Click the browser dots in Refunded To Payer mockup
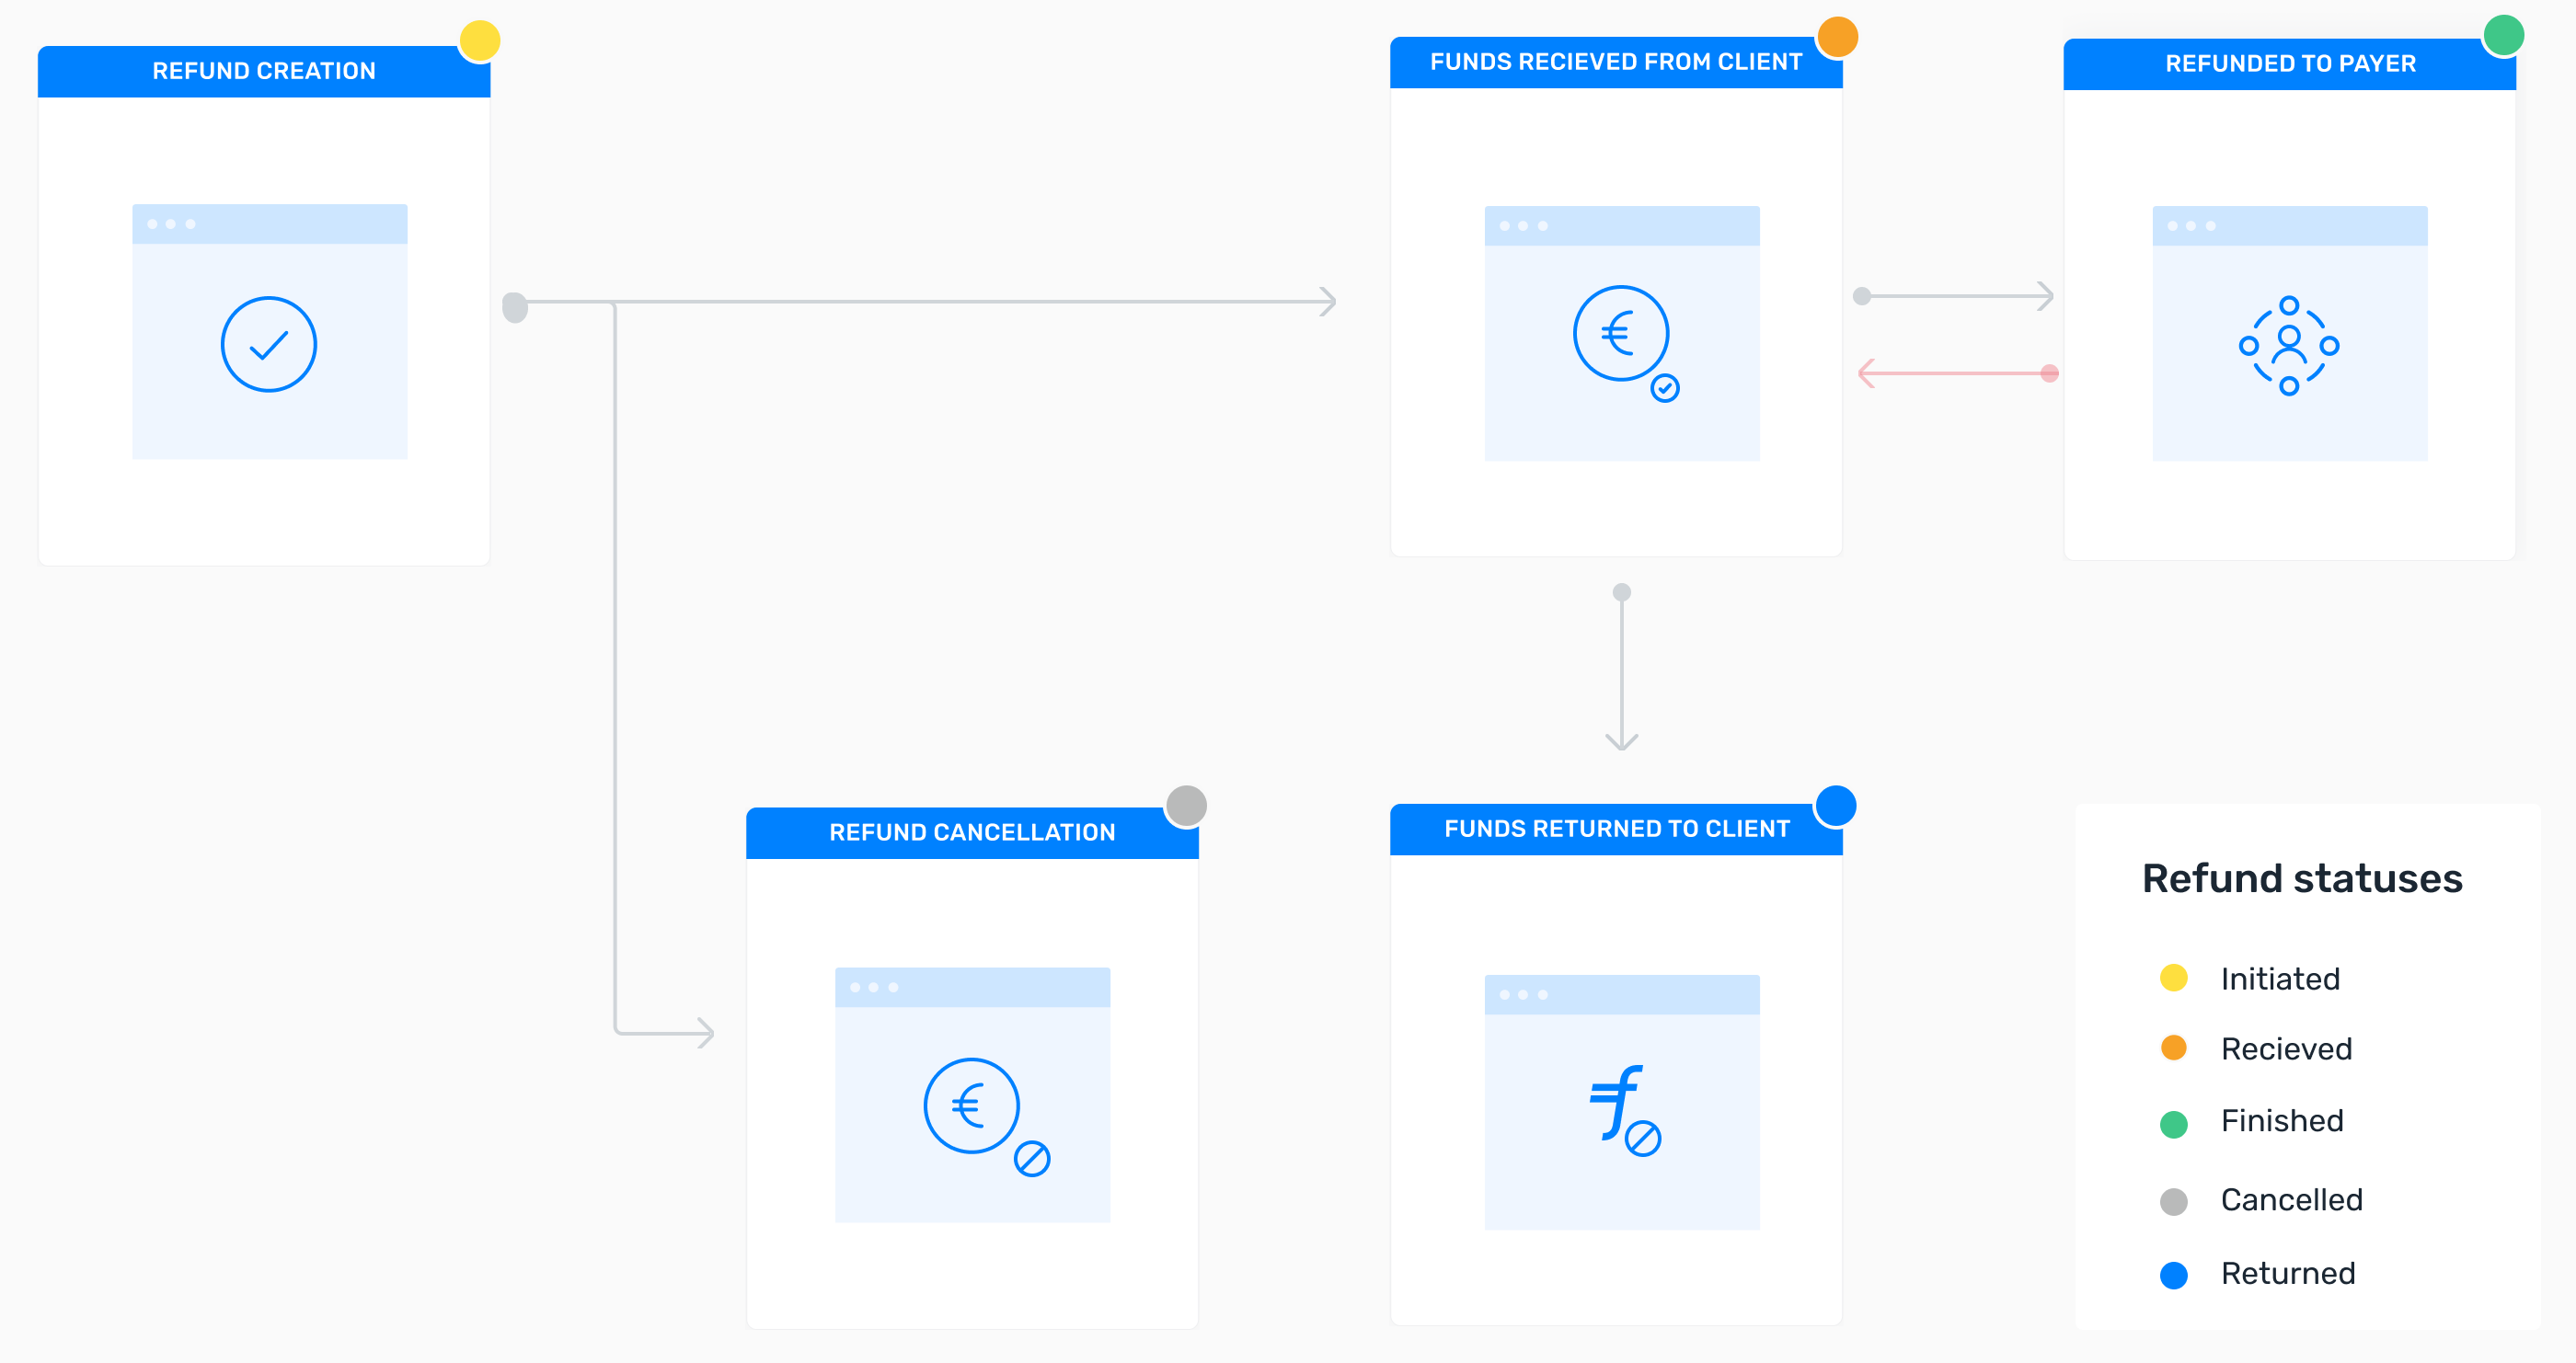 pyautogui.click(x=2192, y=226)
